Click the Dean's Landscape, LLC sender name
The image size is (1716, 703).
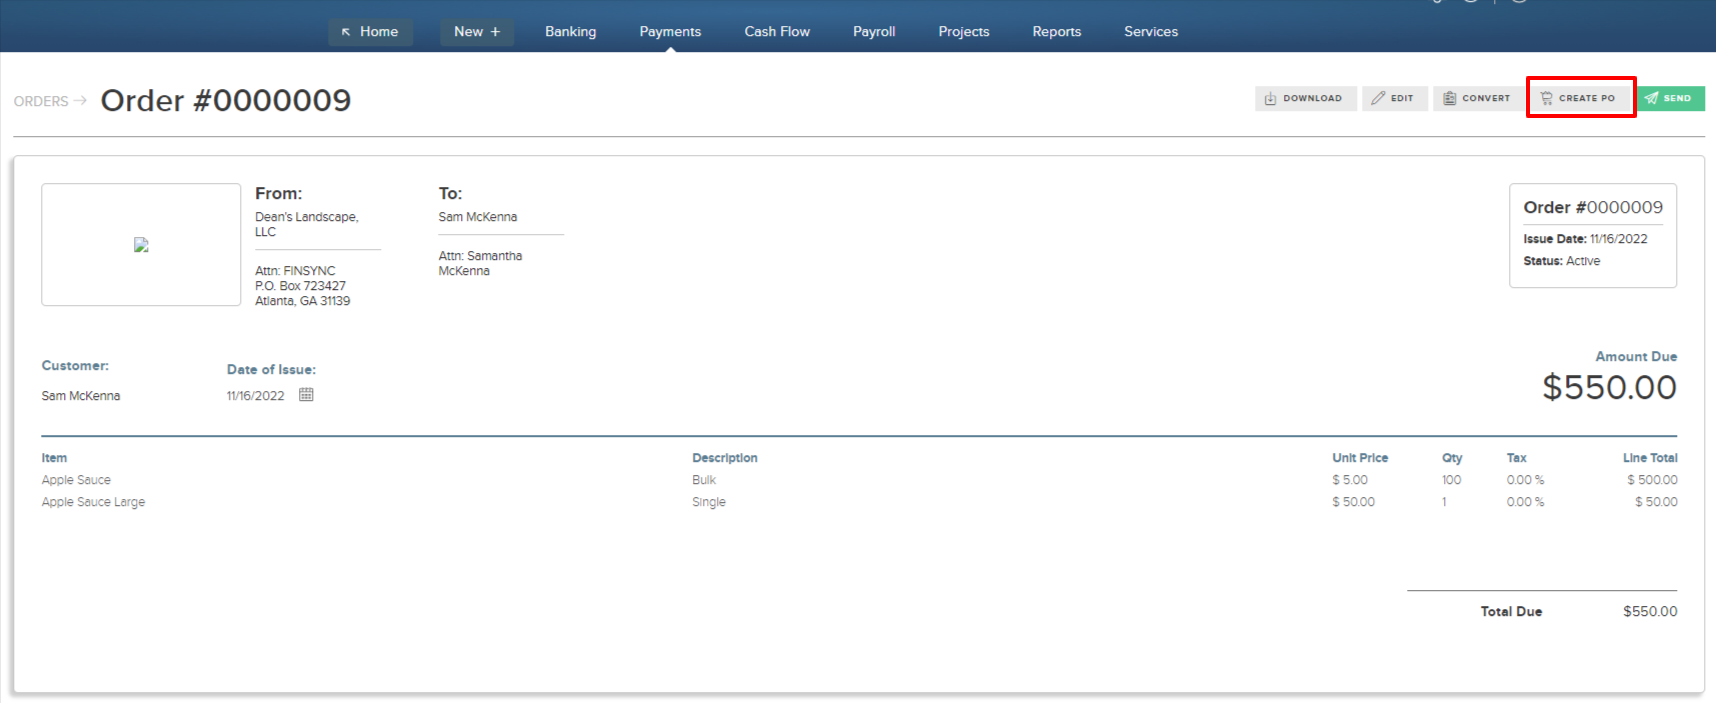[x=306, y=224]
